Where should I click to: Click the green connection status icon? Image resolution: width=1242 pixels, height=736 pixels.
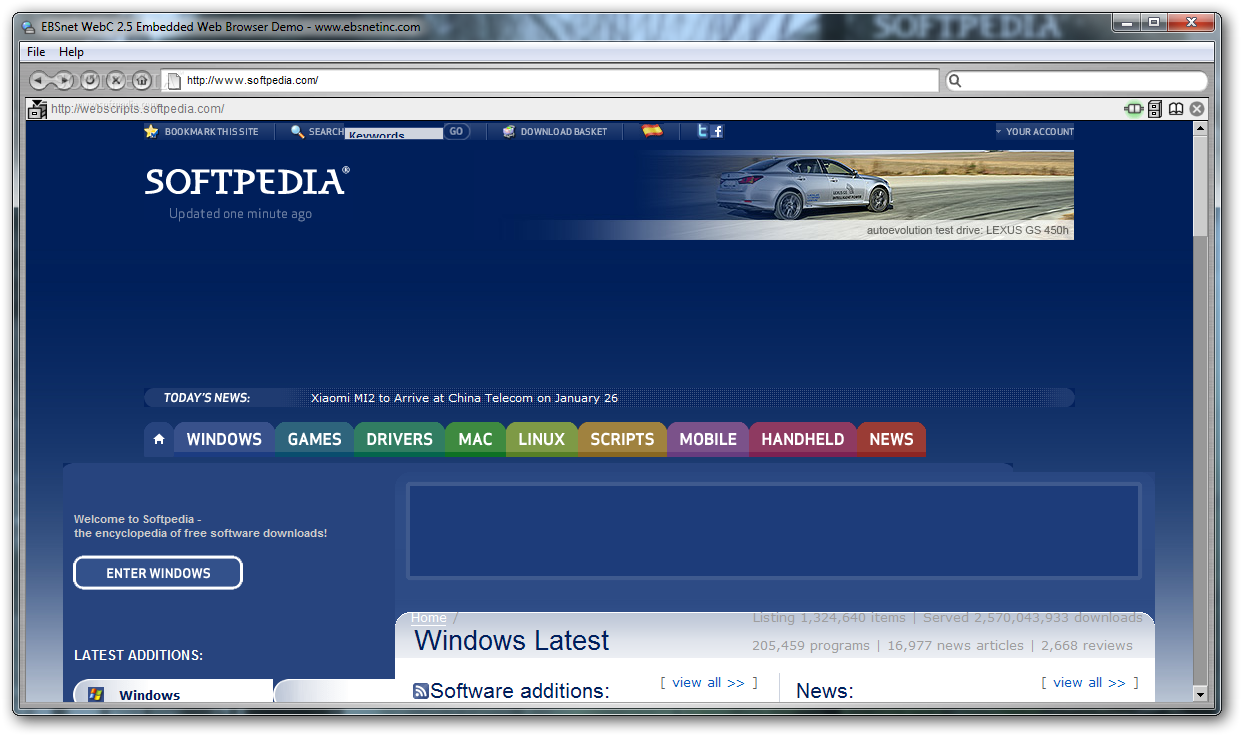coord(1134,109)
